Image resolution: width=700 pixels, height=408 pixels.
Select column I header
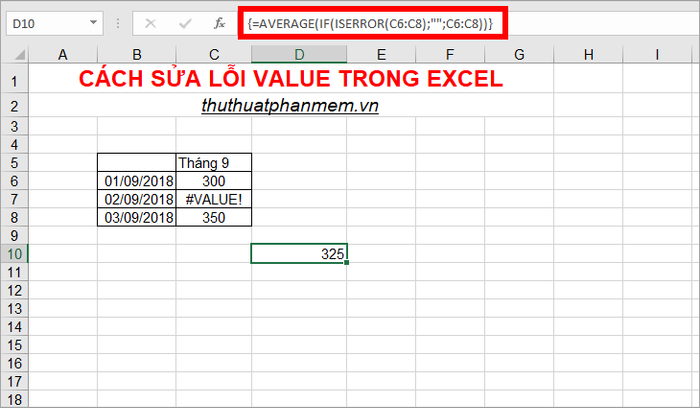coord(657,54)
